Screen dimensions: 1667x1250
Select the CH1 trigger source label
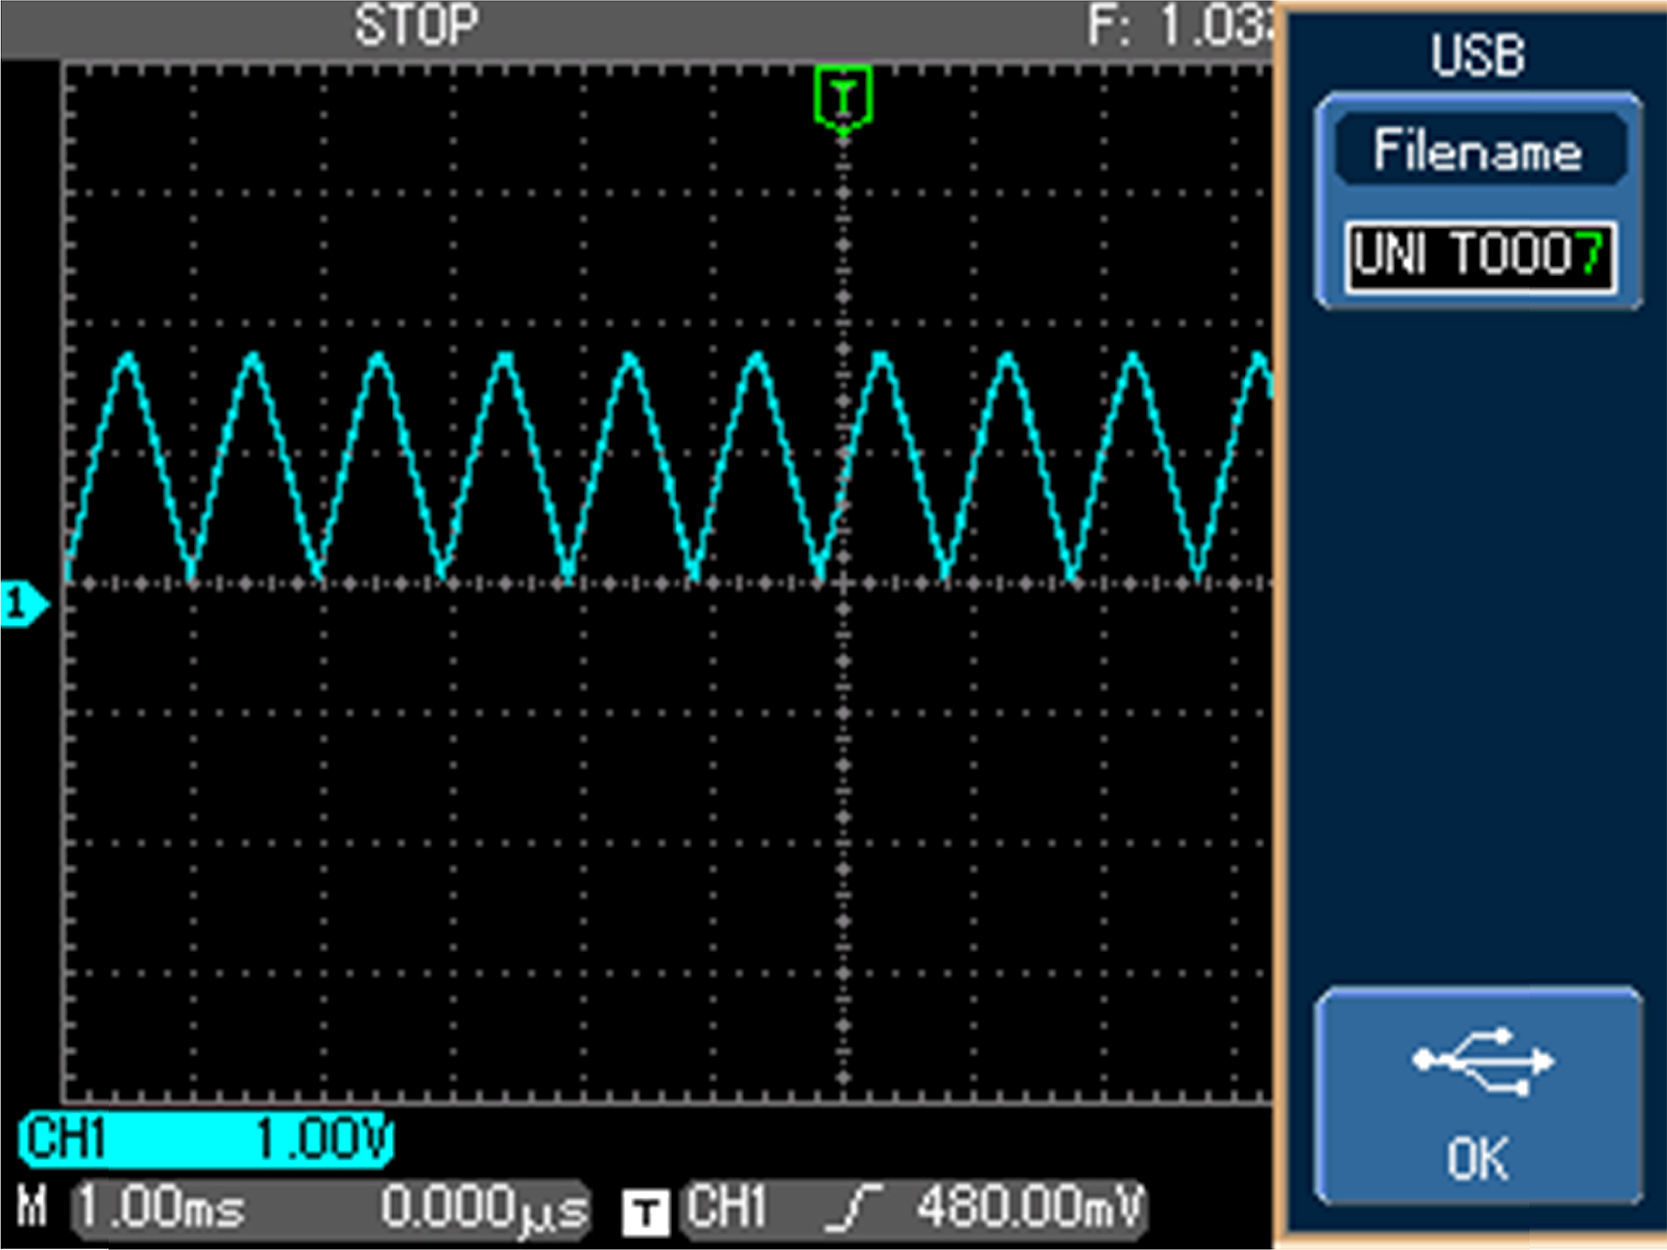[x=727, y=1207]
